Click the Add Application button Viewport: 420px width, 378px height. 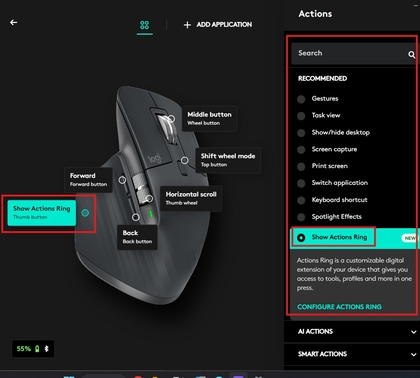tap(218, 25)
